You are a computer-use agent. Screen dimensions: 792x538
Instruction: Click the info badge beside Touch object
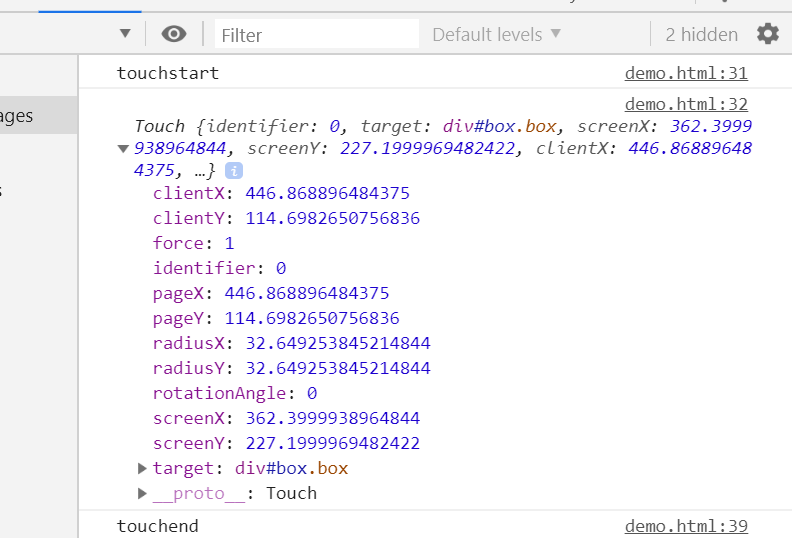pos(234,171)
